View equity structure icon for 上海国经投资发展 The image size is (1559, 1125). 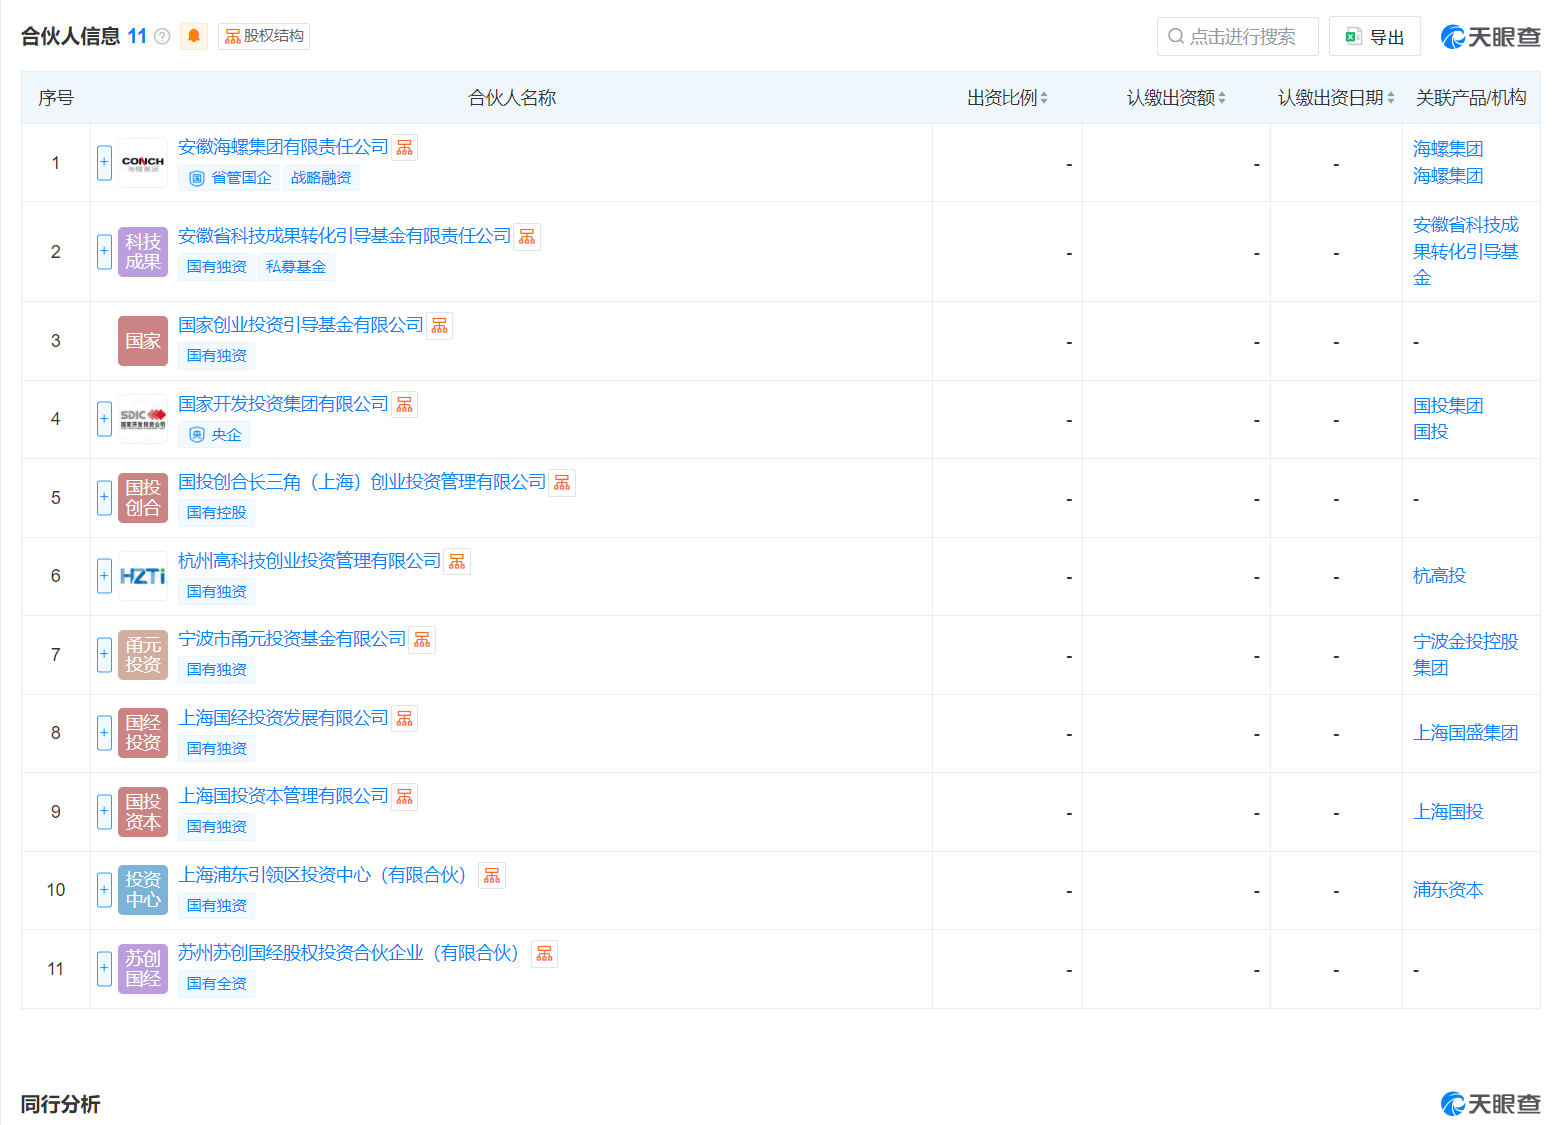coord(405,719)
